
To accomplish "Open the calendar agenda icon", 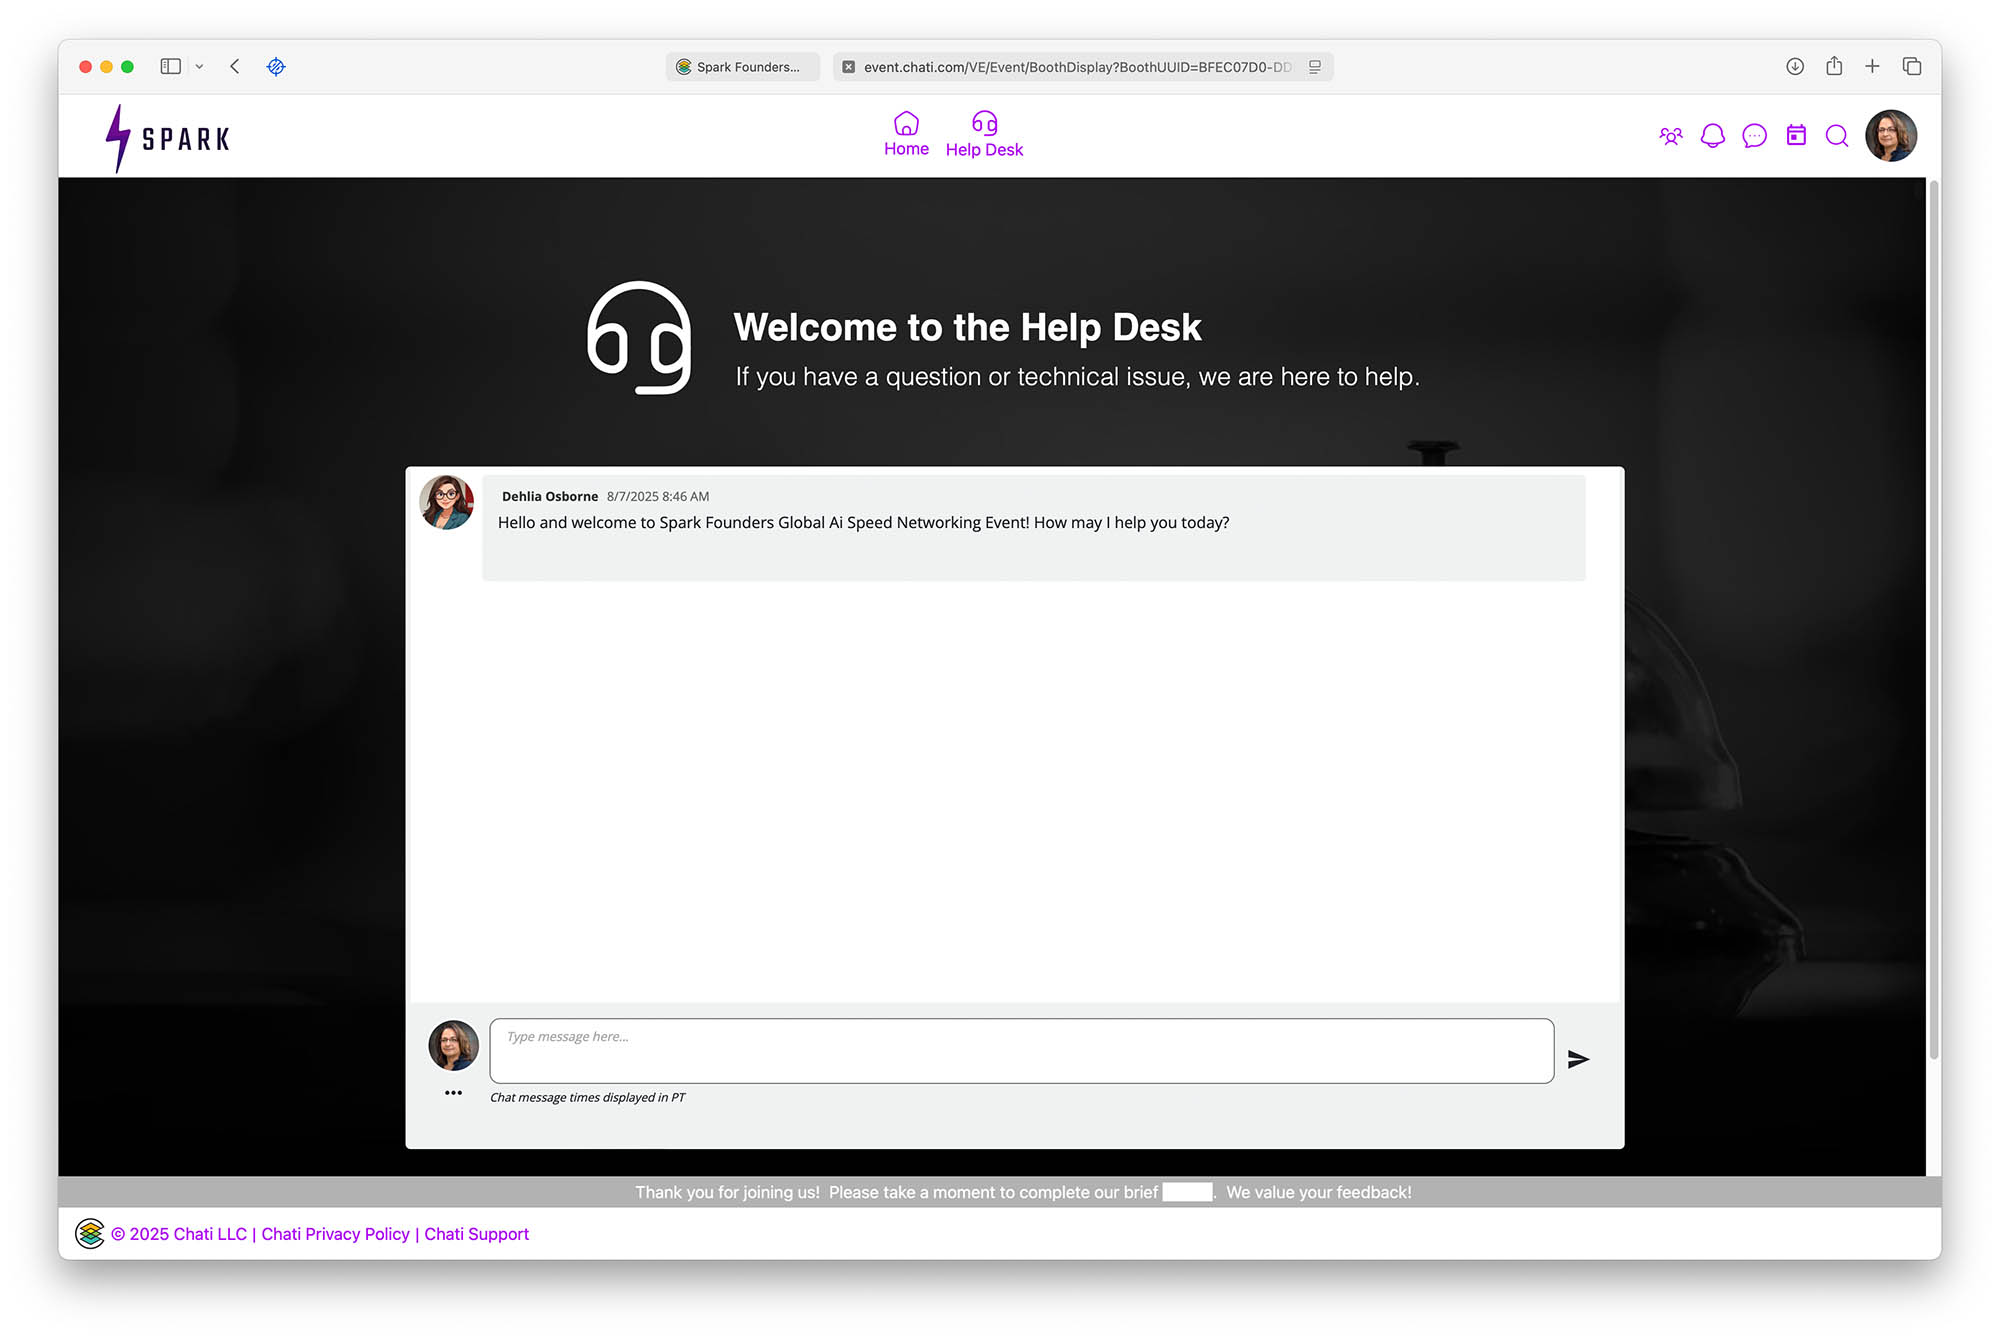I will 1796,136.
